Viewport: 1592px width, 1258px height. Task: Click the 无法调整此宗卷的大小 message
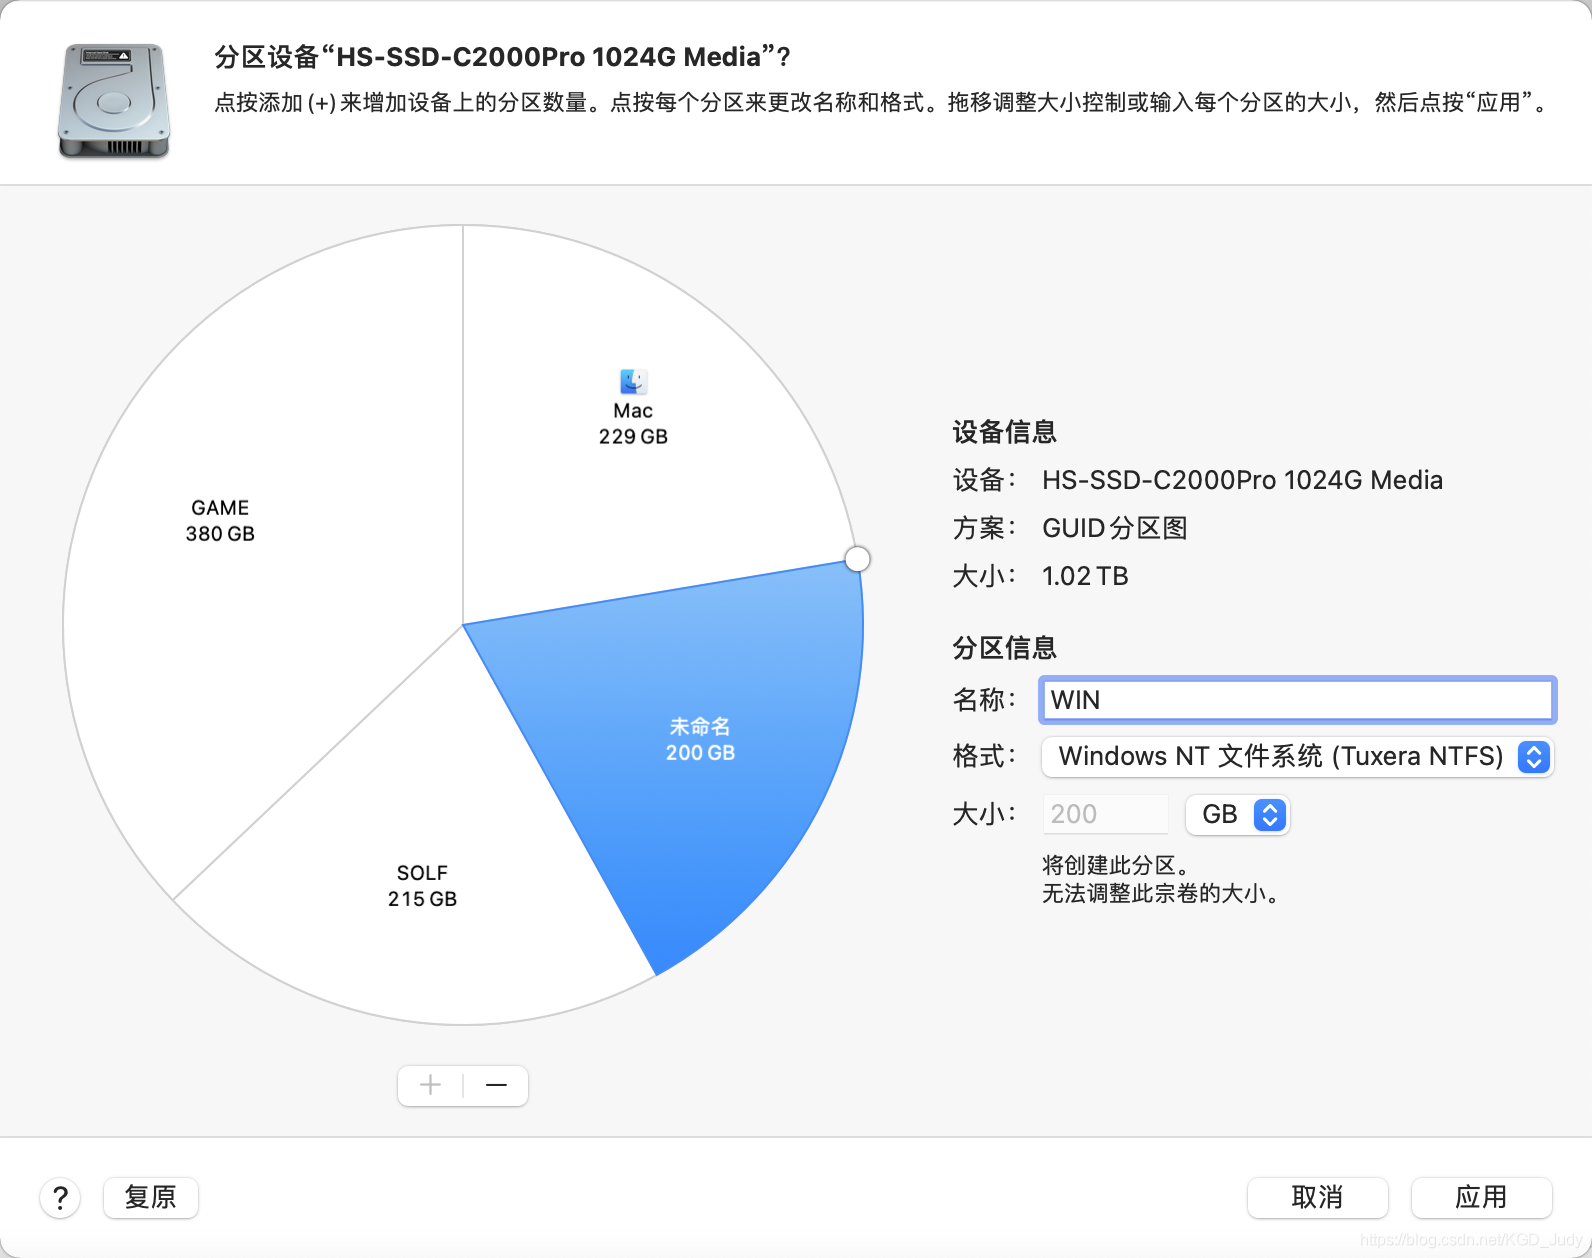click(x=1161, y=893)
